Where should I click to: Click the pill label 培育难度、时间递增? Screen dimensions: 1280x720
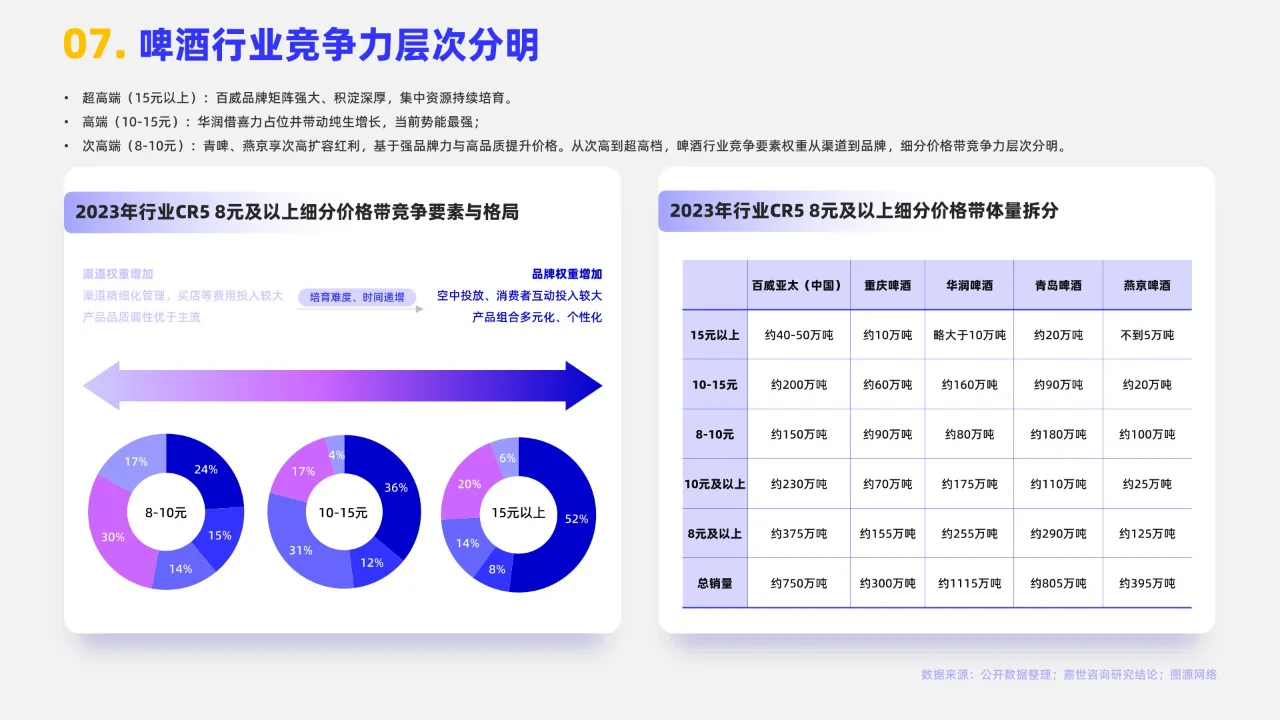coord(357,297)
